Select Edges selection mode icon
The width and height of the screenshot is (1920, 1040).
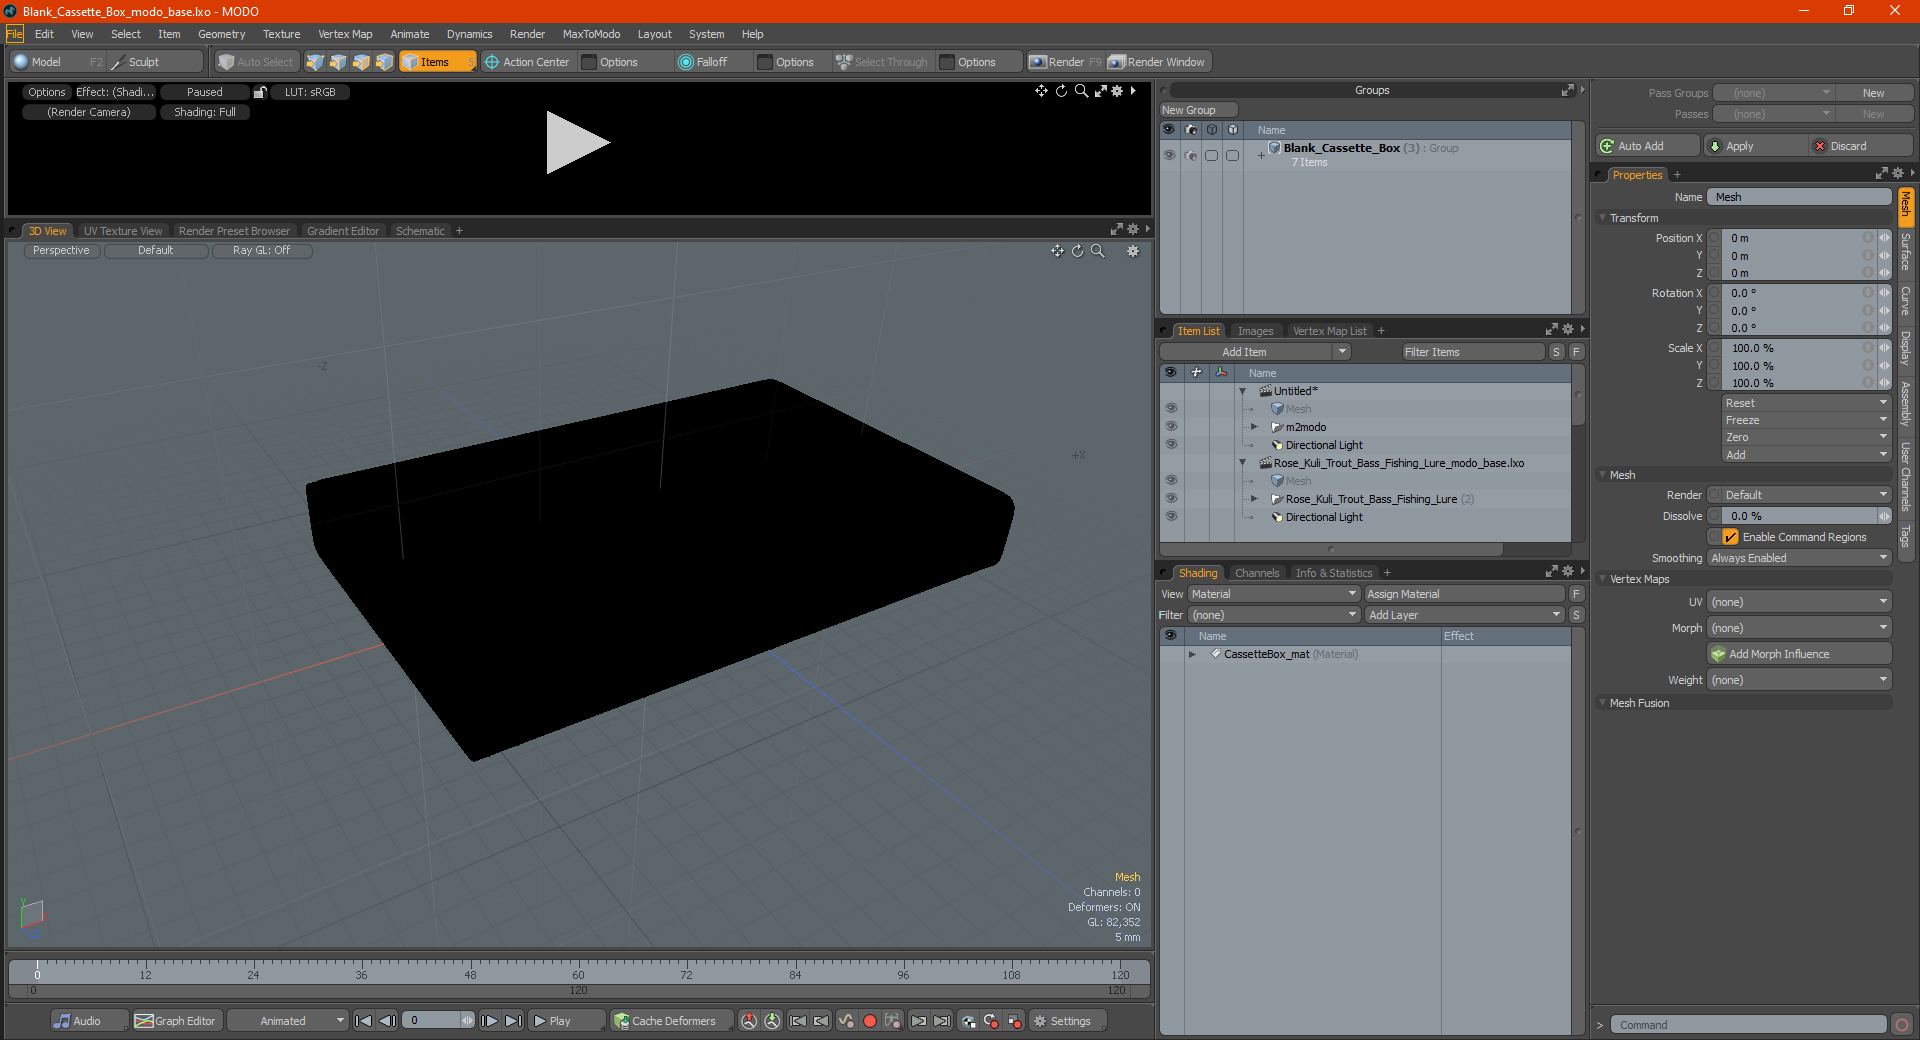click(338, 62)
